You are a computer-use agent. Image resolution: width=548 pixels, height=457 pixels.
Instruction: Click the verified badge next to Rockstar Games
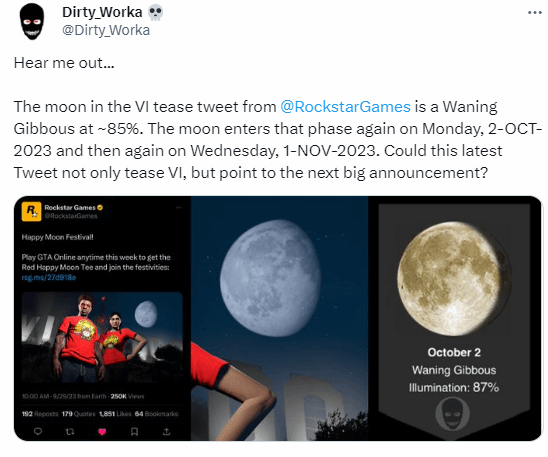click(100, 208)
